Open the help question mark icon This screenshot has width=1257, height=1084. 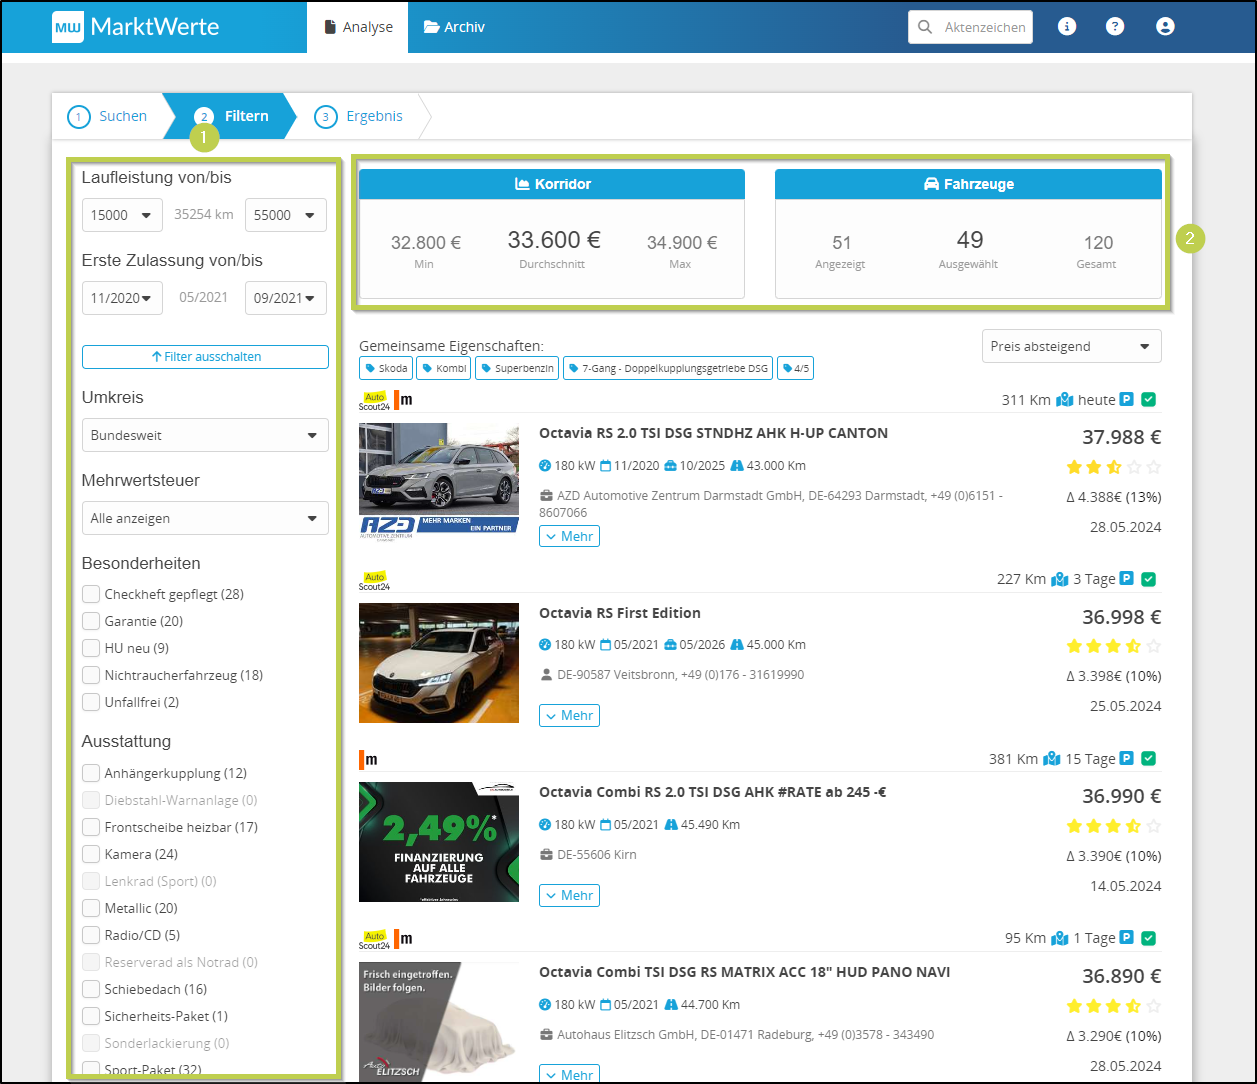tap(1115, 27)
